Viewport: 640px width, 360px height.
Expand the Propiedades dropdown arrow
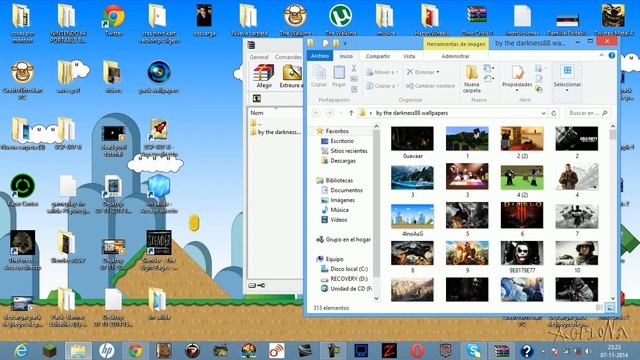[x=517, y=90]
